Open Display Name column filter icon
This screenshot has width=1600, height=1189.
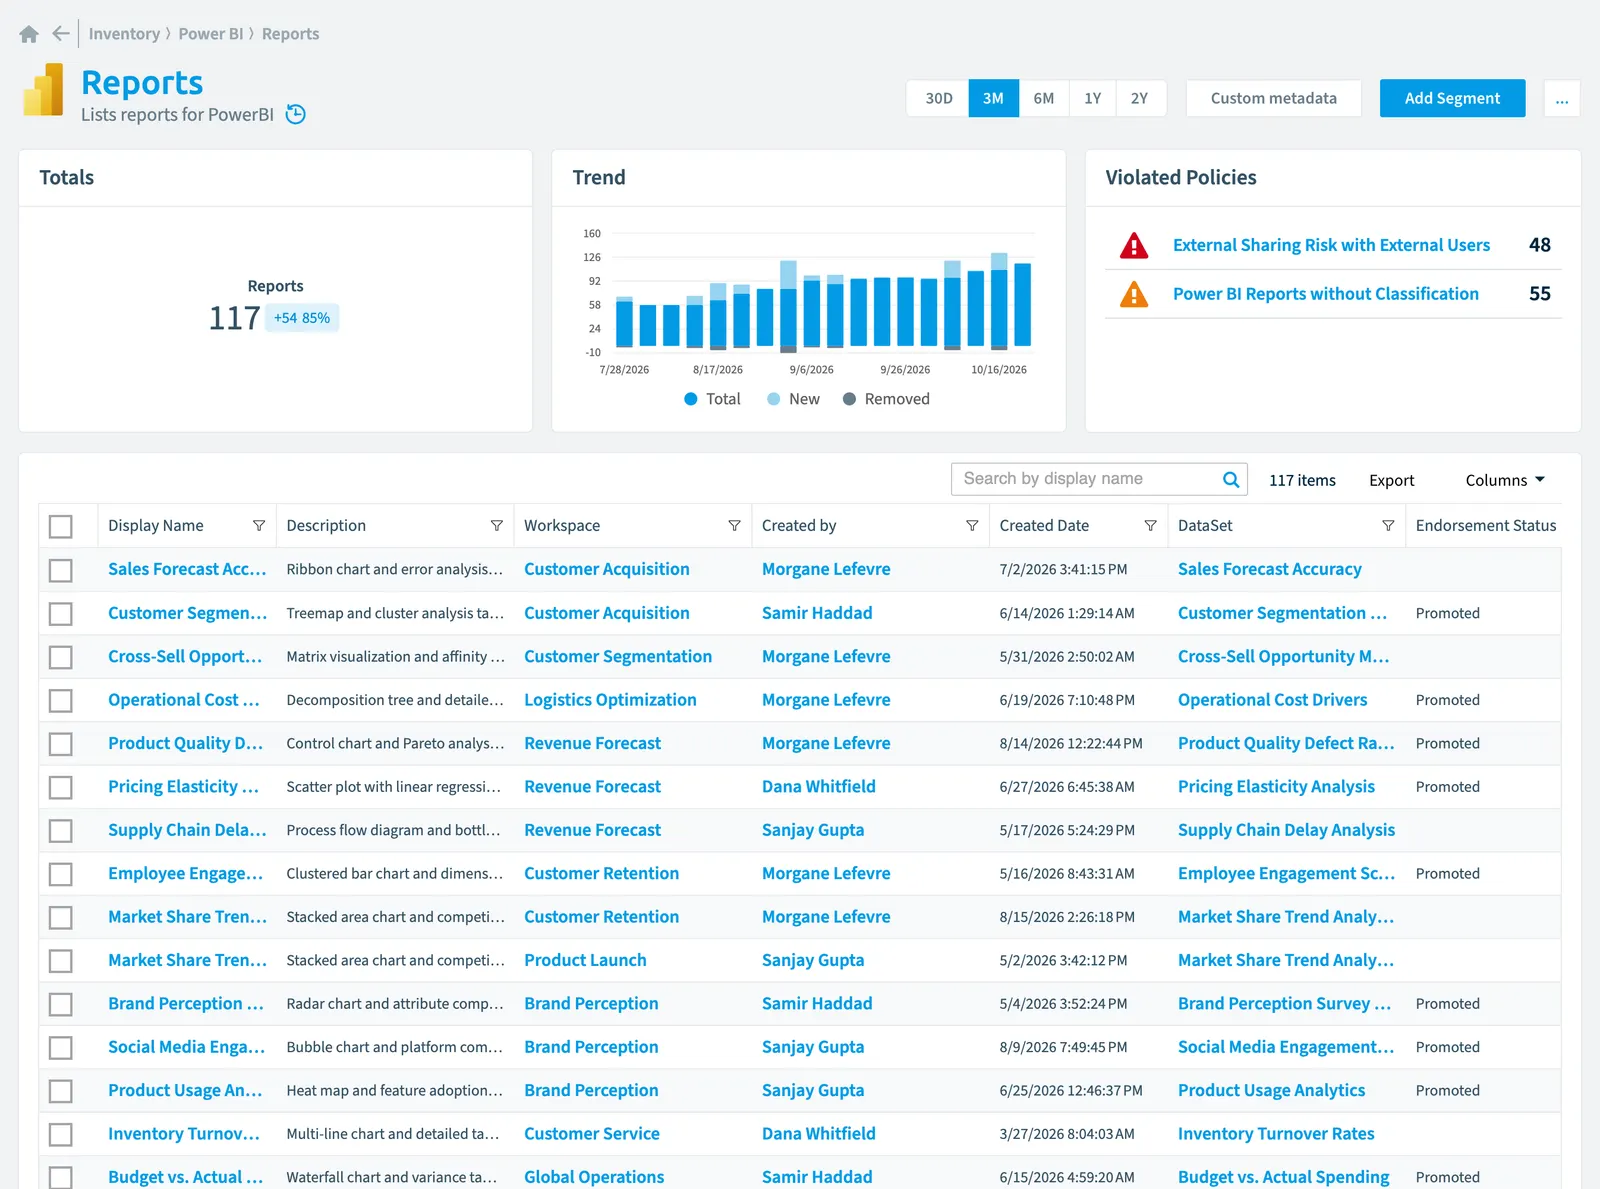click(x=259, y=526)
